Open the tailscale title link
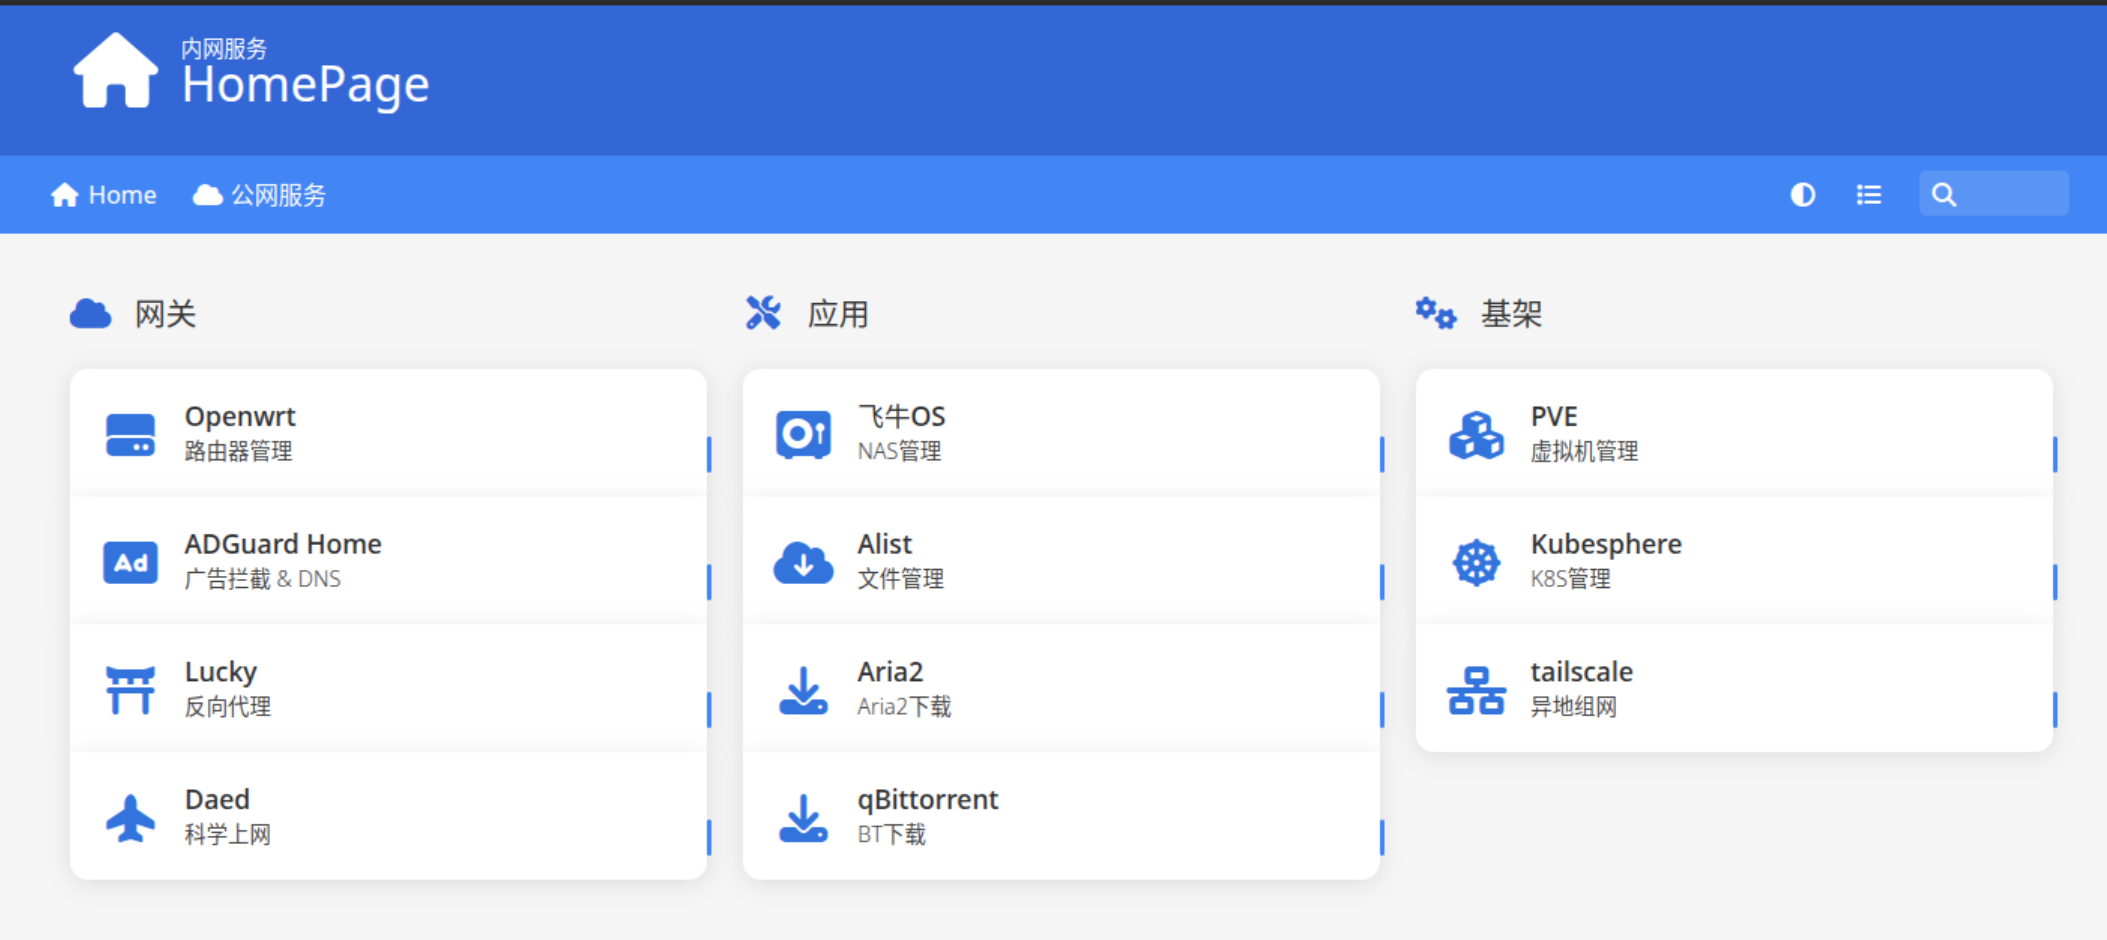2107x940 pixels. (x=1582, y=672)
